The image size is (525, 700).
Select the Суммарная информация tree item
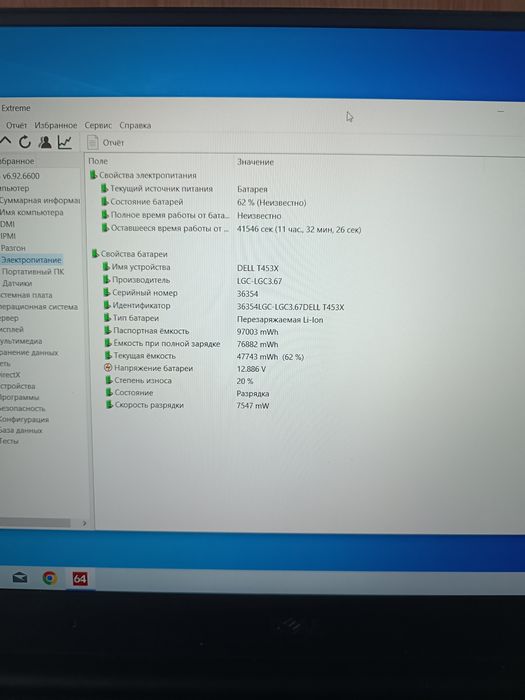39,200
